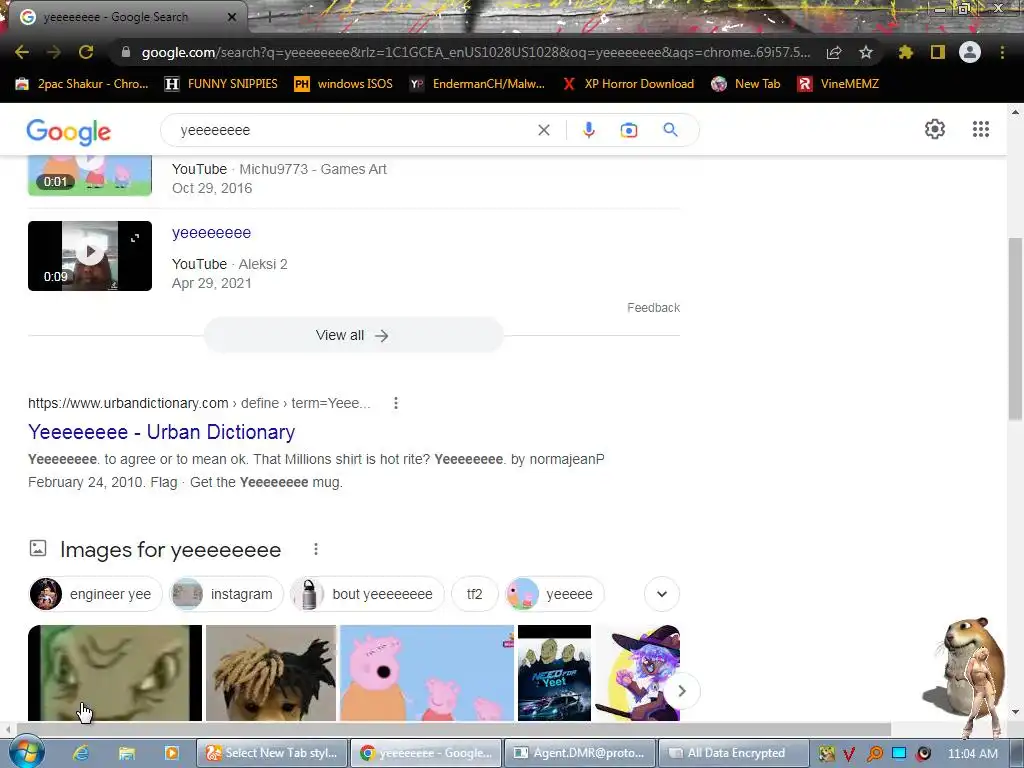Select the bout yeeeeeeee image chip

tap(367, 594)
